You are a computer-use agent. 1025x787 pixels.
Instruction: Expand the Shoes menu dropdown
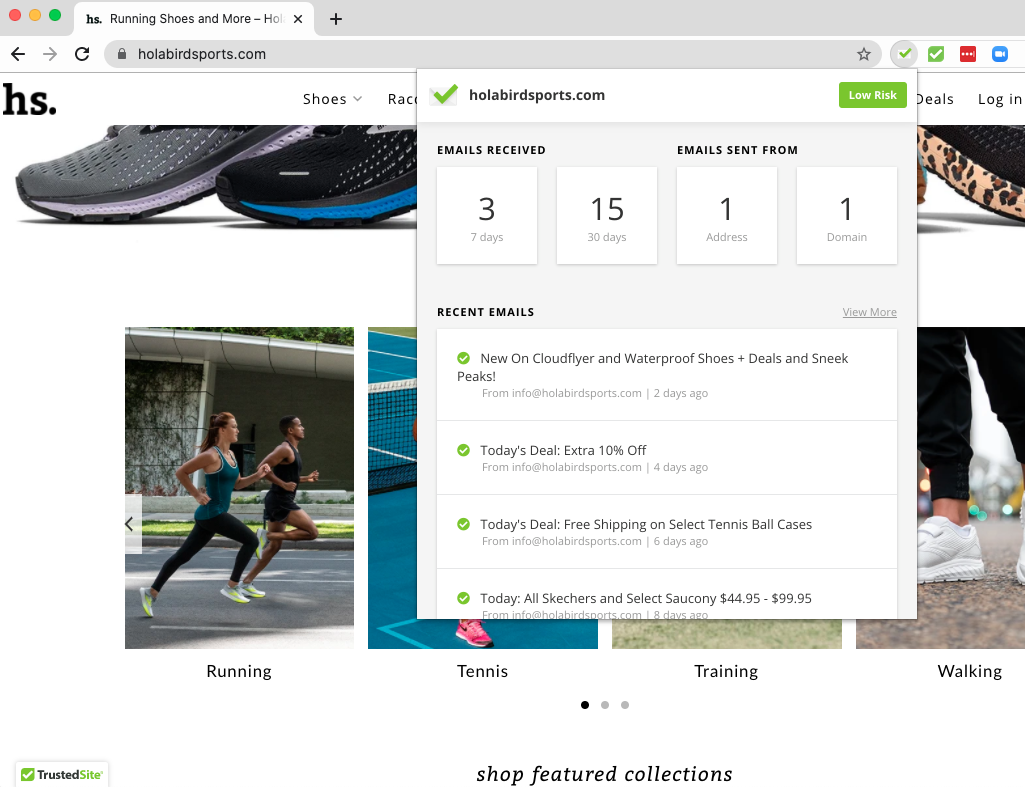(x=332, y=99)
